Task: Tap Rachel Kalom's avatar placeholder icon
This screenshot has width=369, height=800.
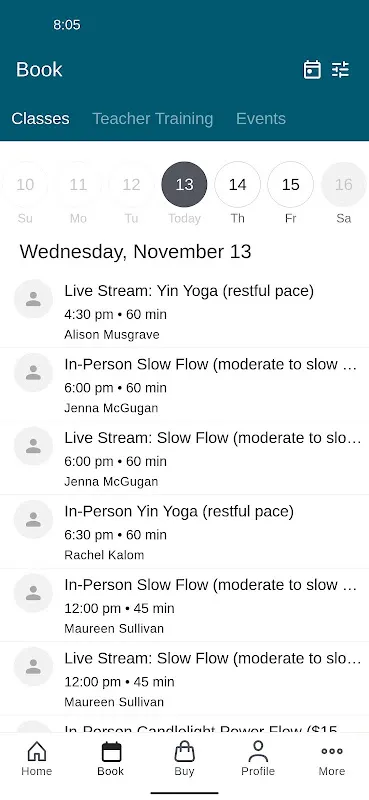Action: [33, 519]
